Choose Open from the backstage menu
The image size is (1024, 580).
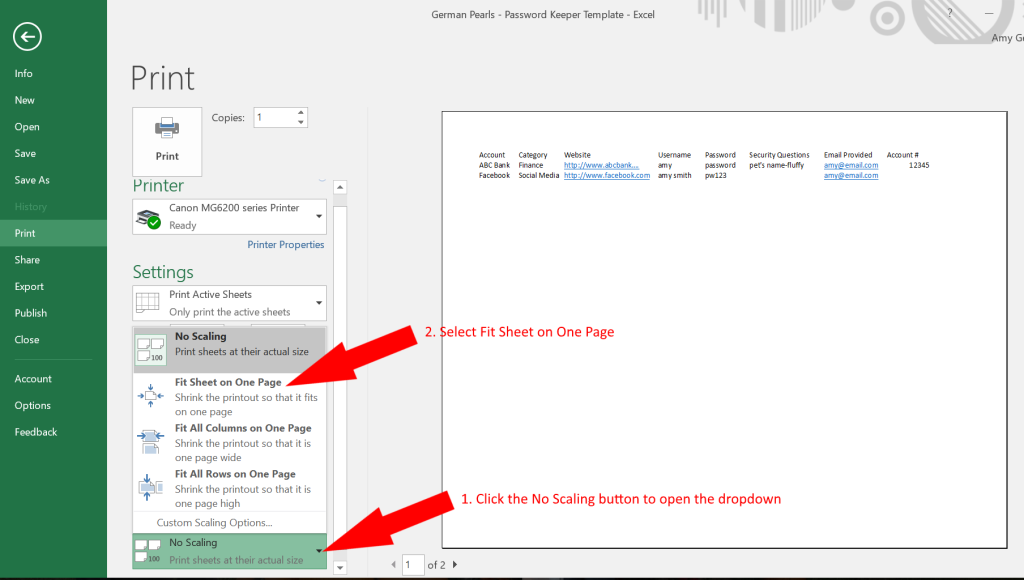tap(27, 127)
